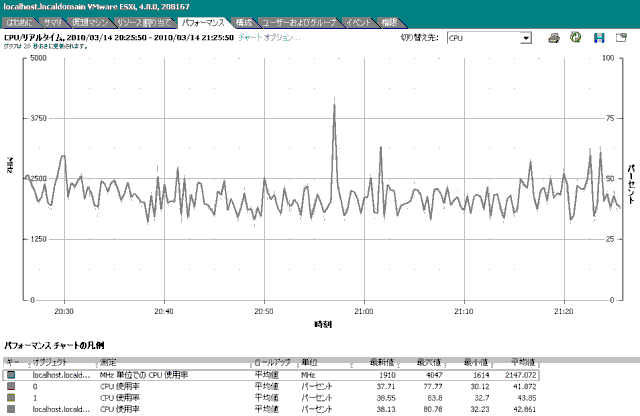
Task: Open チャート オプション link
Action: click(x=268, y=37)
